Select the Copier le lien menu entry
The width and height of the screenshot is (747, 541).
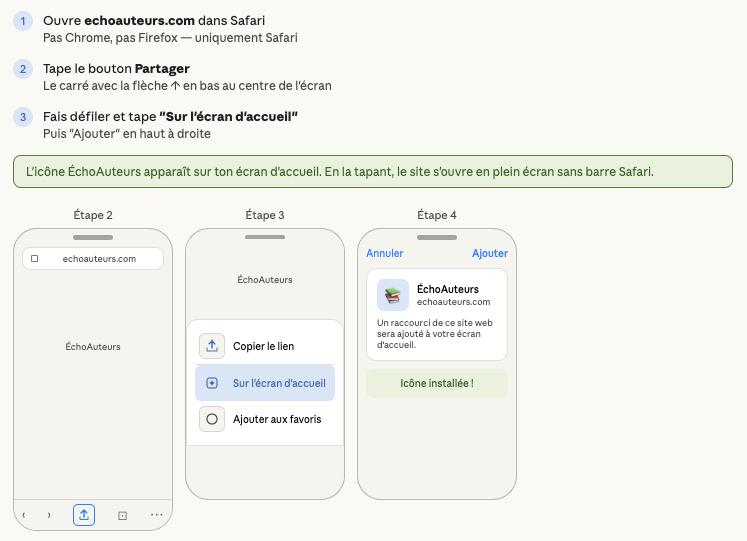click(x=265, y=346)
